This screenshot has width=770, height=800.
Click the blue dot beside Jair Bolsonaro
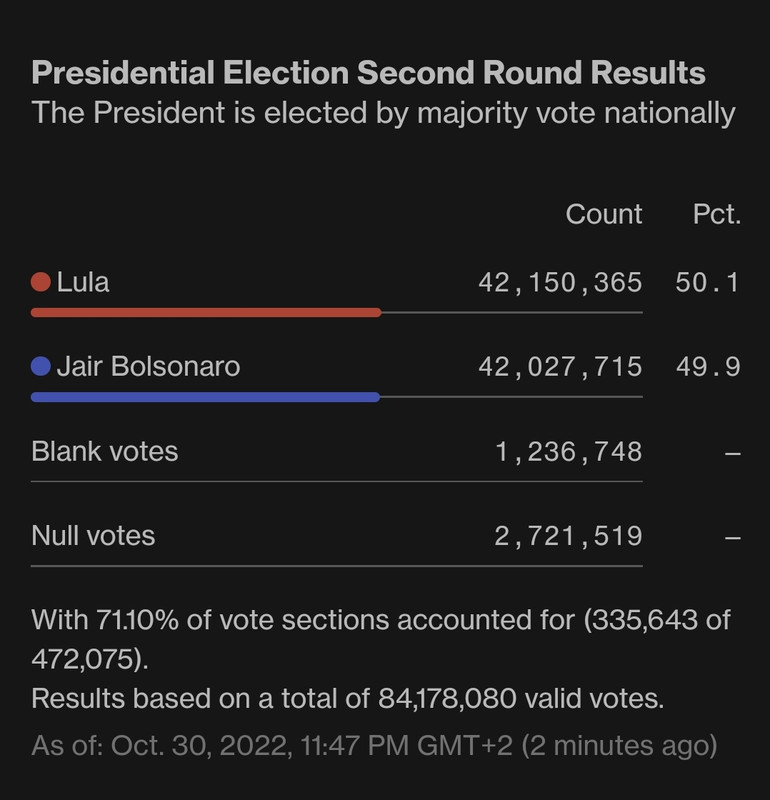41,366
